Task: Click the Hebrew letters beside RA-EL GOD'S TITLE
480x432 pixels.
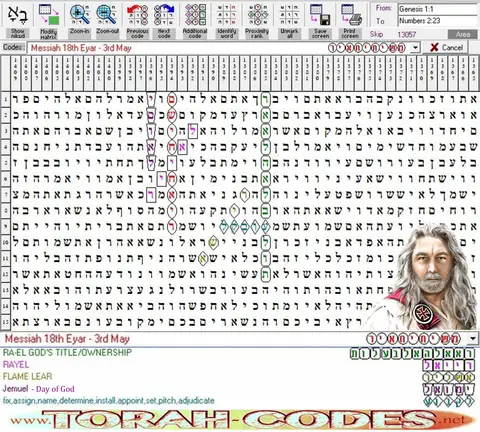Action: tap(412, 354)
